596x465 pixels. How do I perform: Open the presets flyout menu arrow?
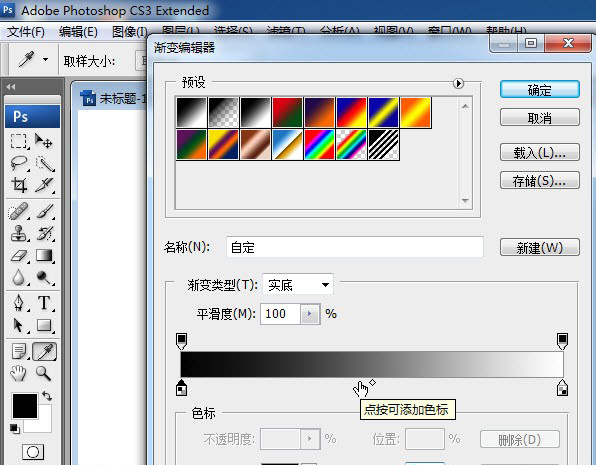(458, 83)
